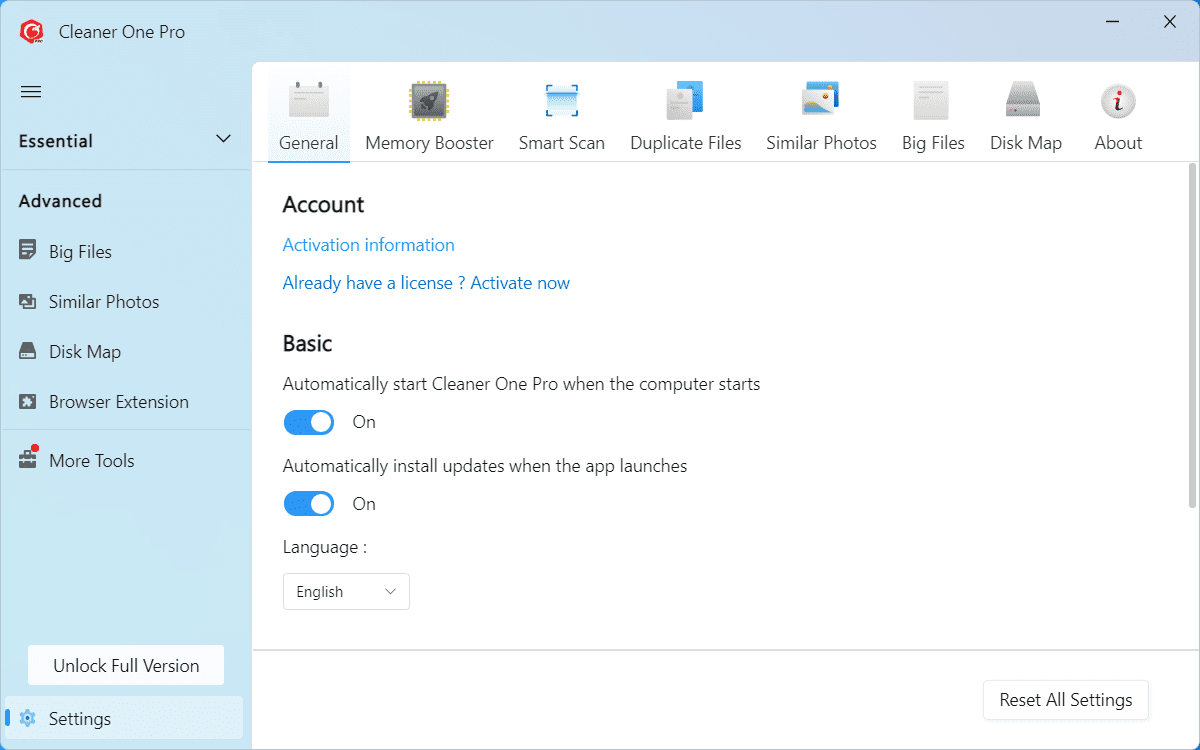Click Already have a license? Activate now

point(426,283)
